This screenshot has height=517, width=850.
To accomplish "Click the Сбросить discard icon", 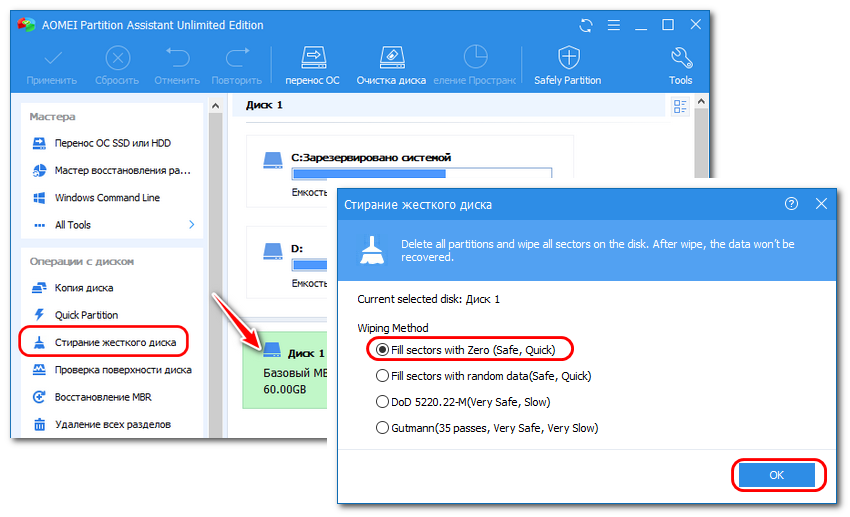I will pos(118,58).
